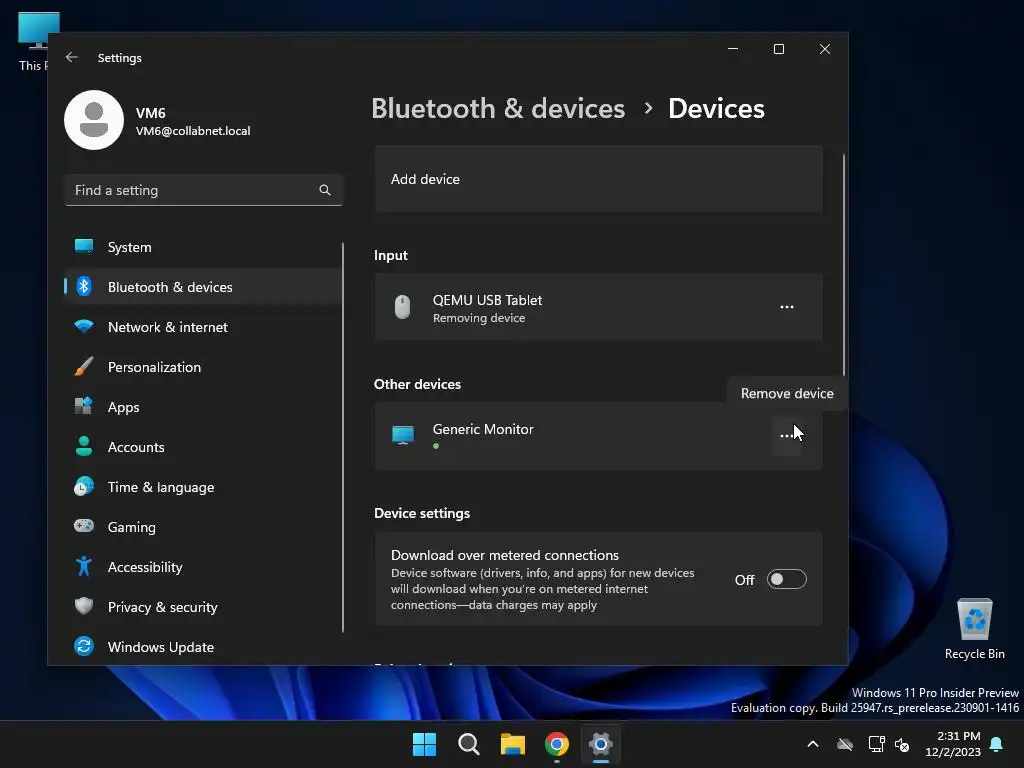Click the Generic Monitor device name

coord(483,429)
